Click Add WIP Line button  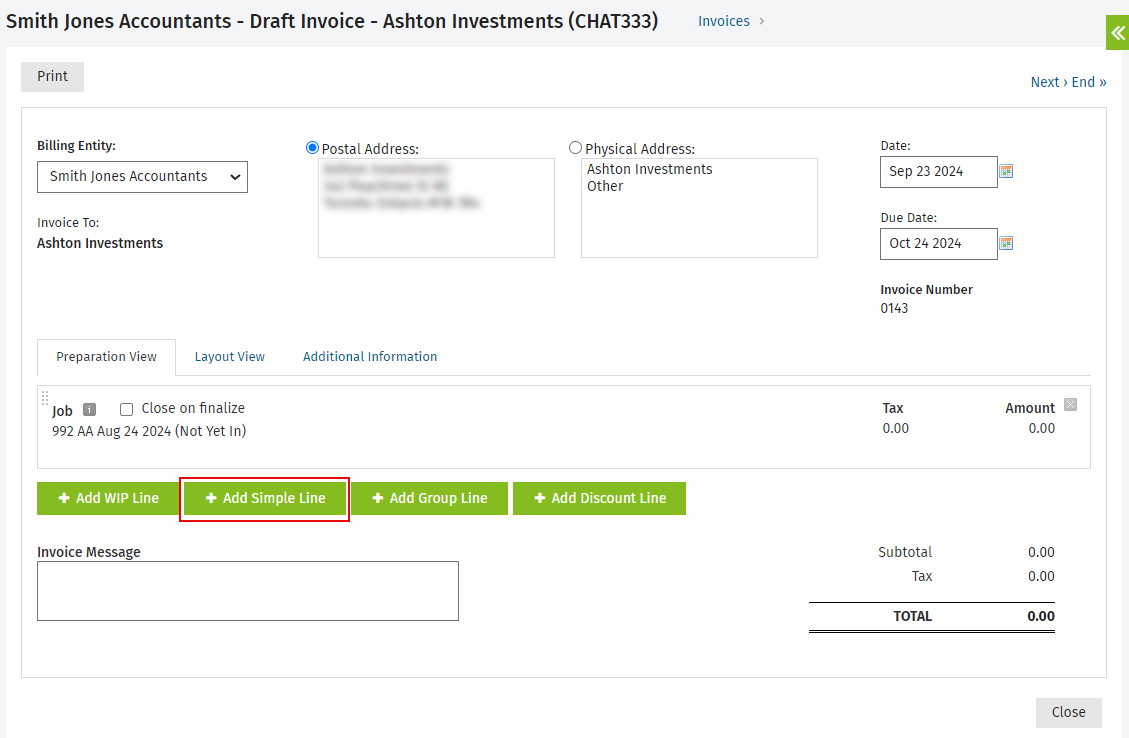pyautogui.click(x=109, y=498)
